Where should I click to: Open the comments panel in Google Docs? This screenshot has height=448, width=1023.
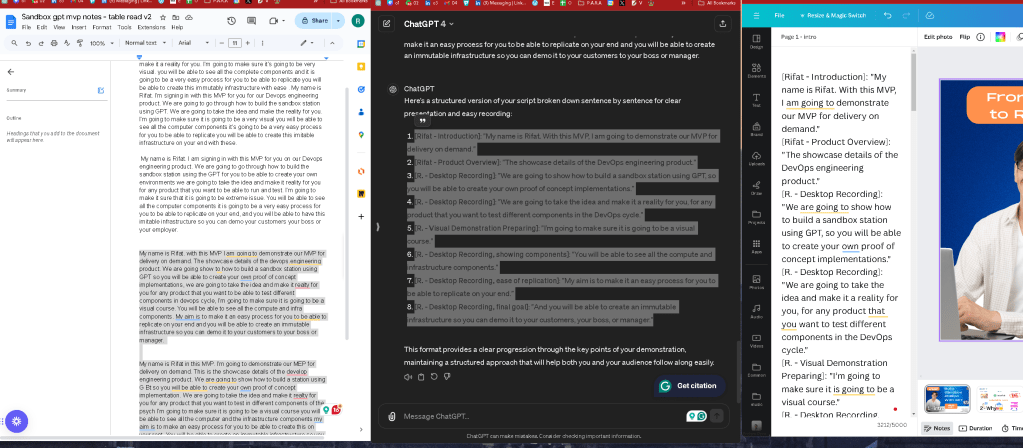pos(252,21)
